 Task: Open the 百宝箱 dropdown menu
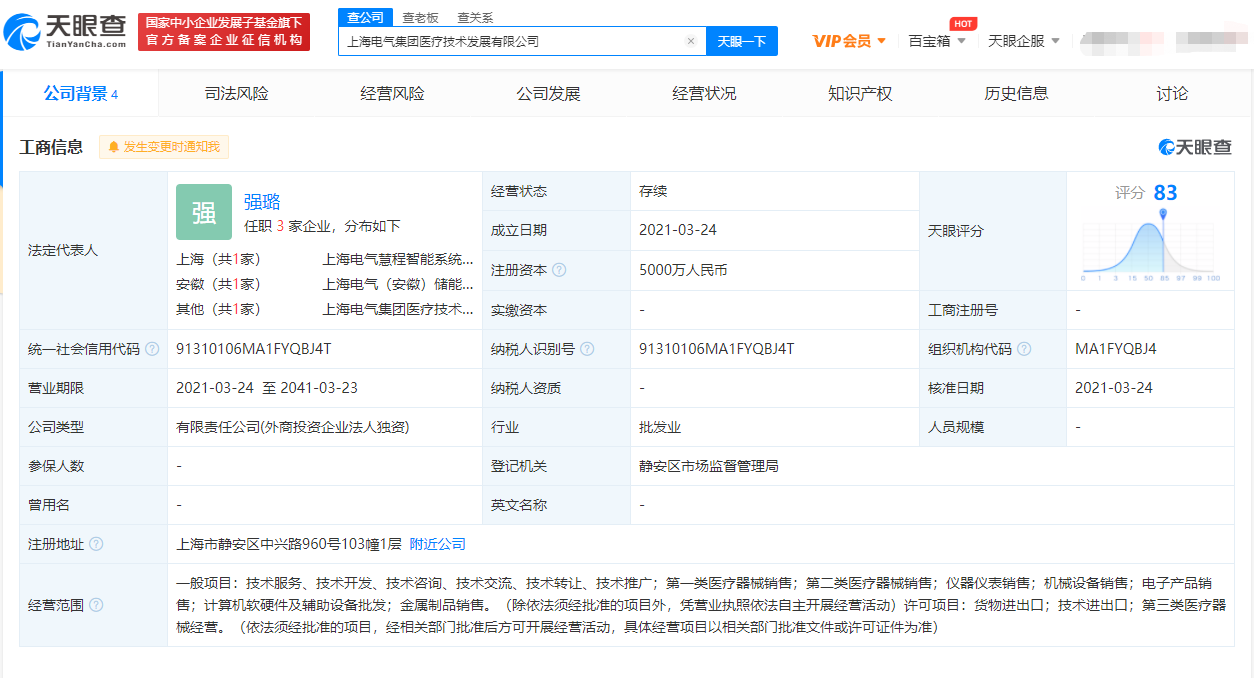tap(937, 41)
